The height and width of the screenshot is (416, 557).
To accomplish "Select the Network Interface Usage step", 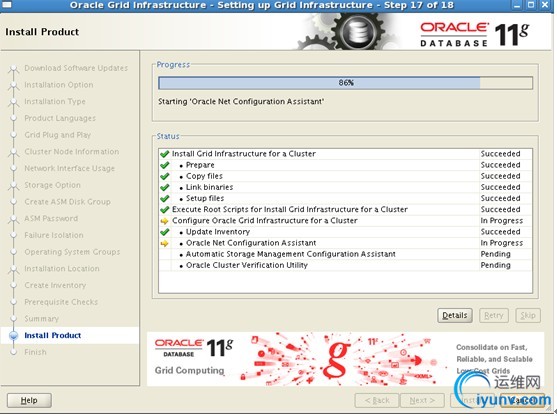I will click(x=70, y=168).
